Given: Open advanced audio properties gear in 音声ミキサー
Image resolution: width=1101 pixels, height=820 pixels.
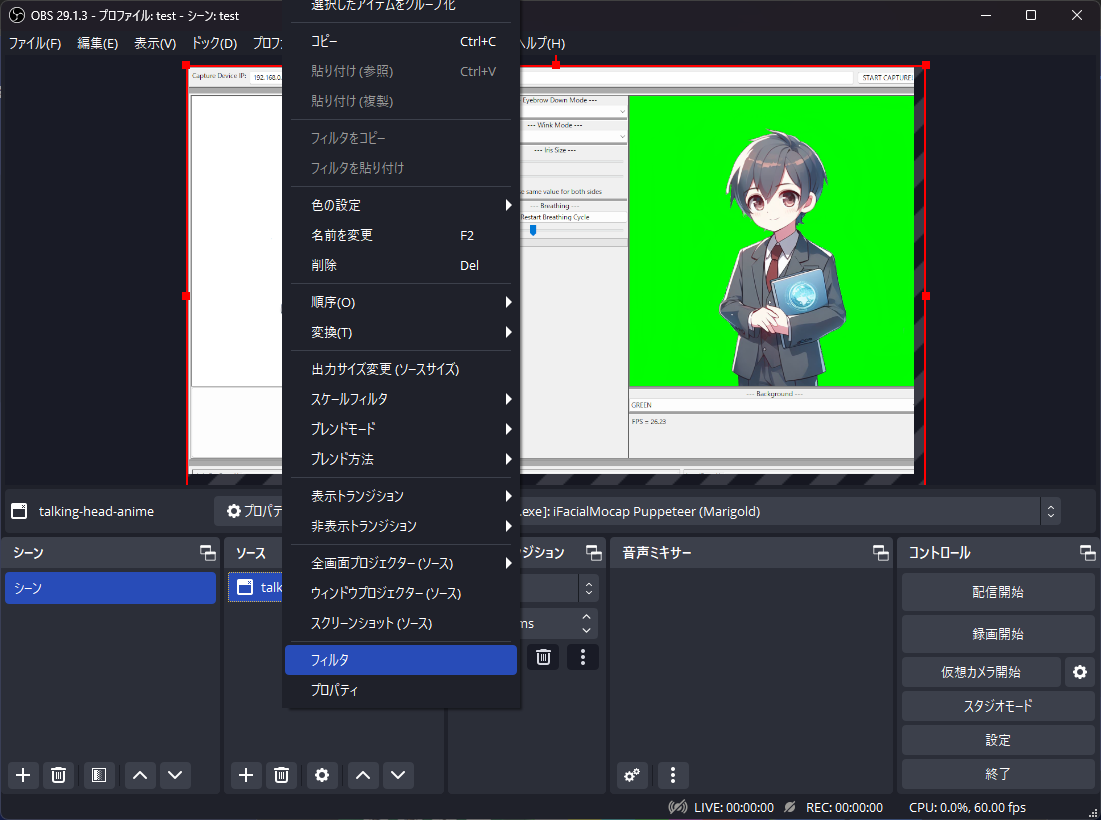Looking at the screenshot, I should [x=632, y=775].
